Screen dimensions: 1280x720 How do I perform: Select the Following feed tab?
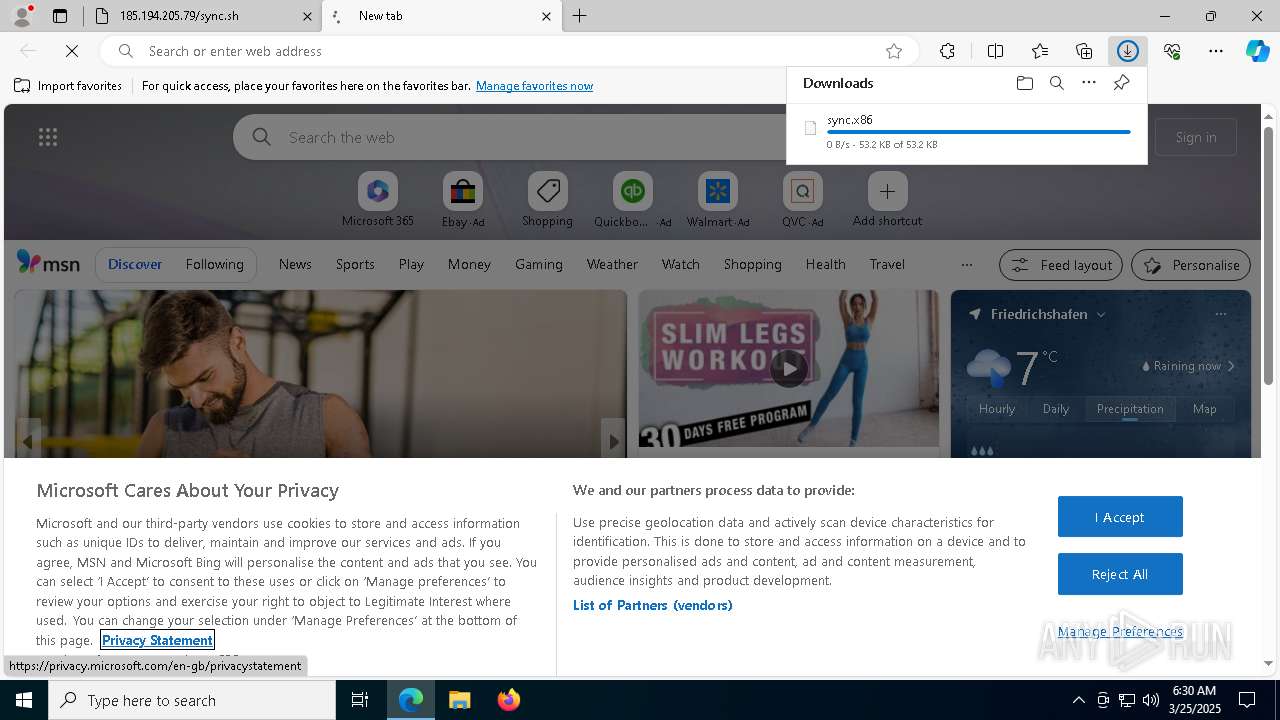click(x=214, y=264)
